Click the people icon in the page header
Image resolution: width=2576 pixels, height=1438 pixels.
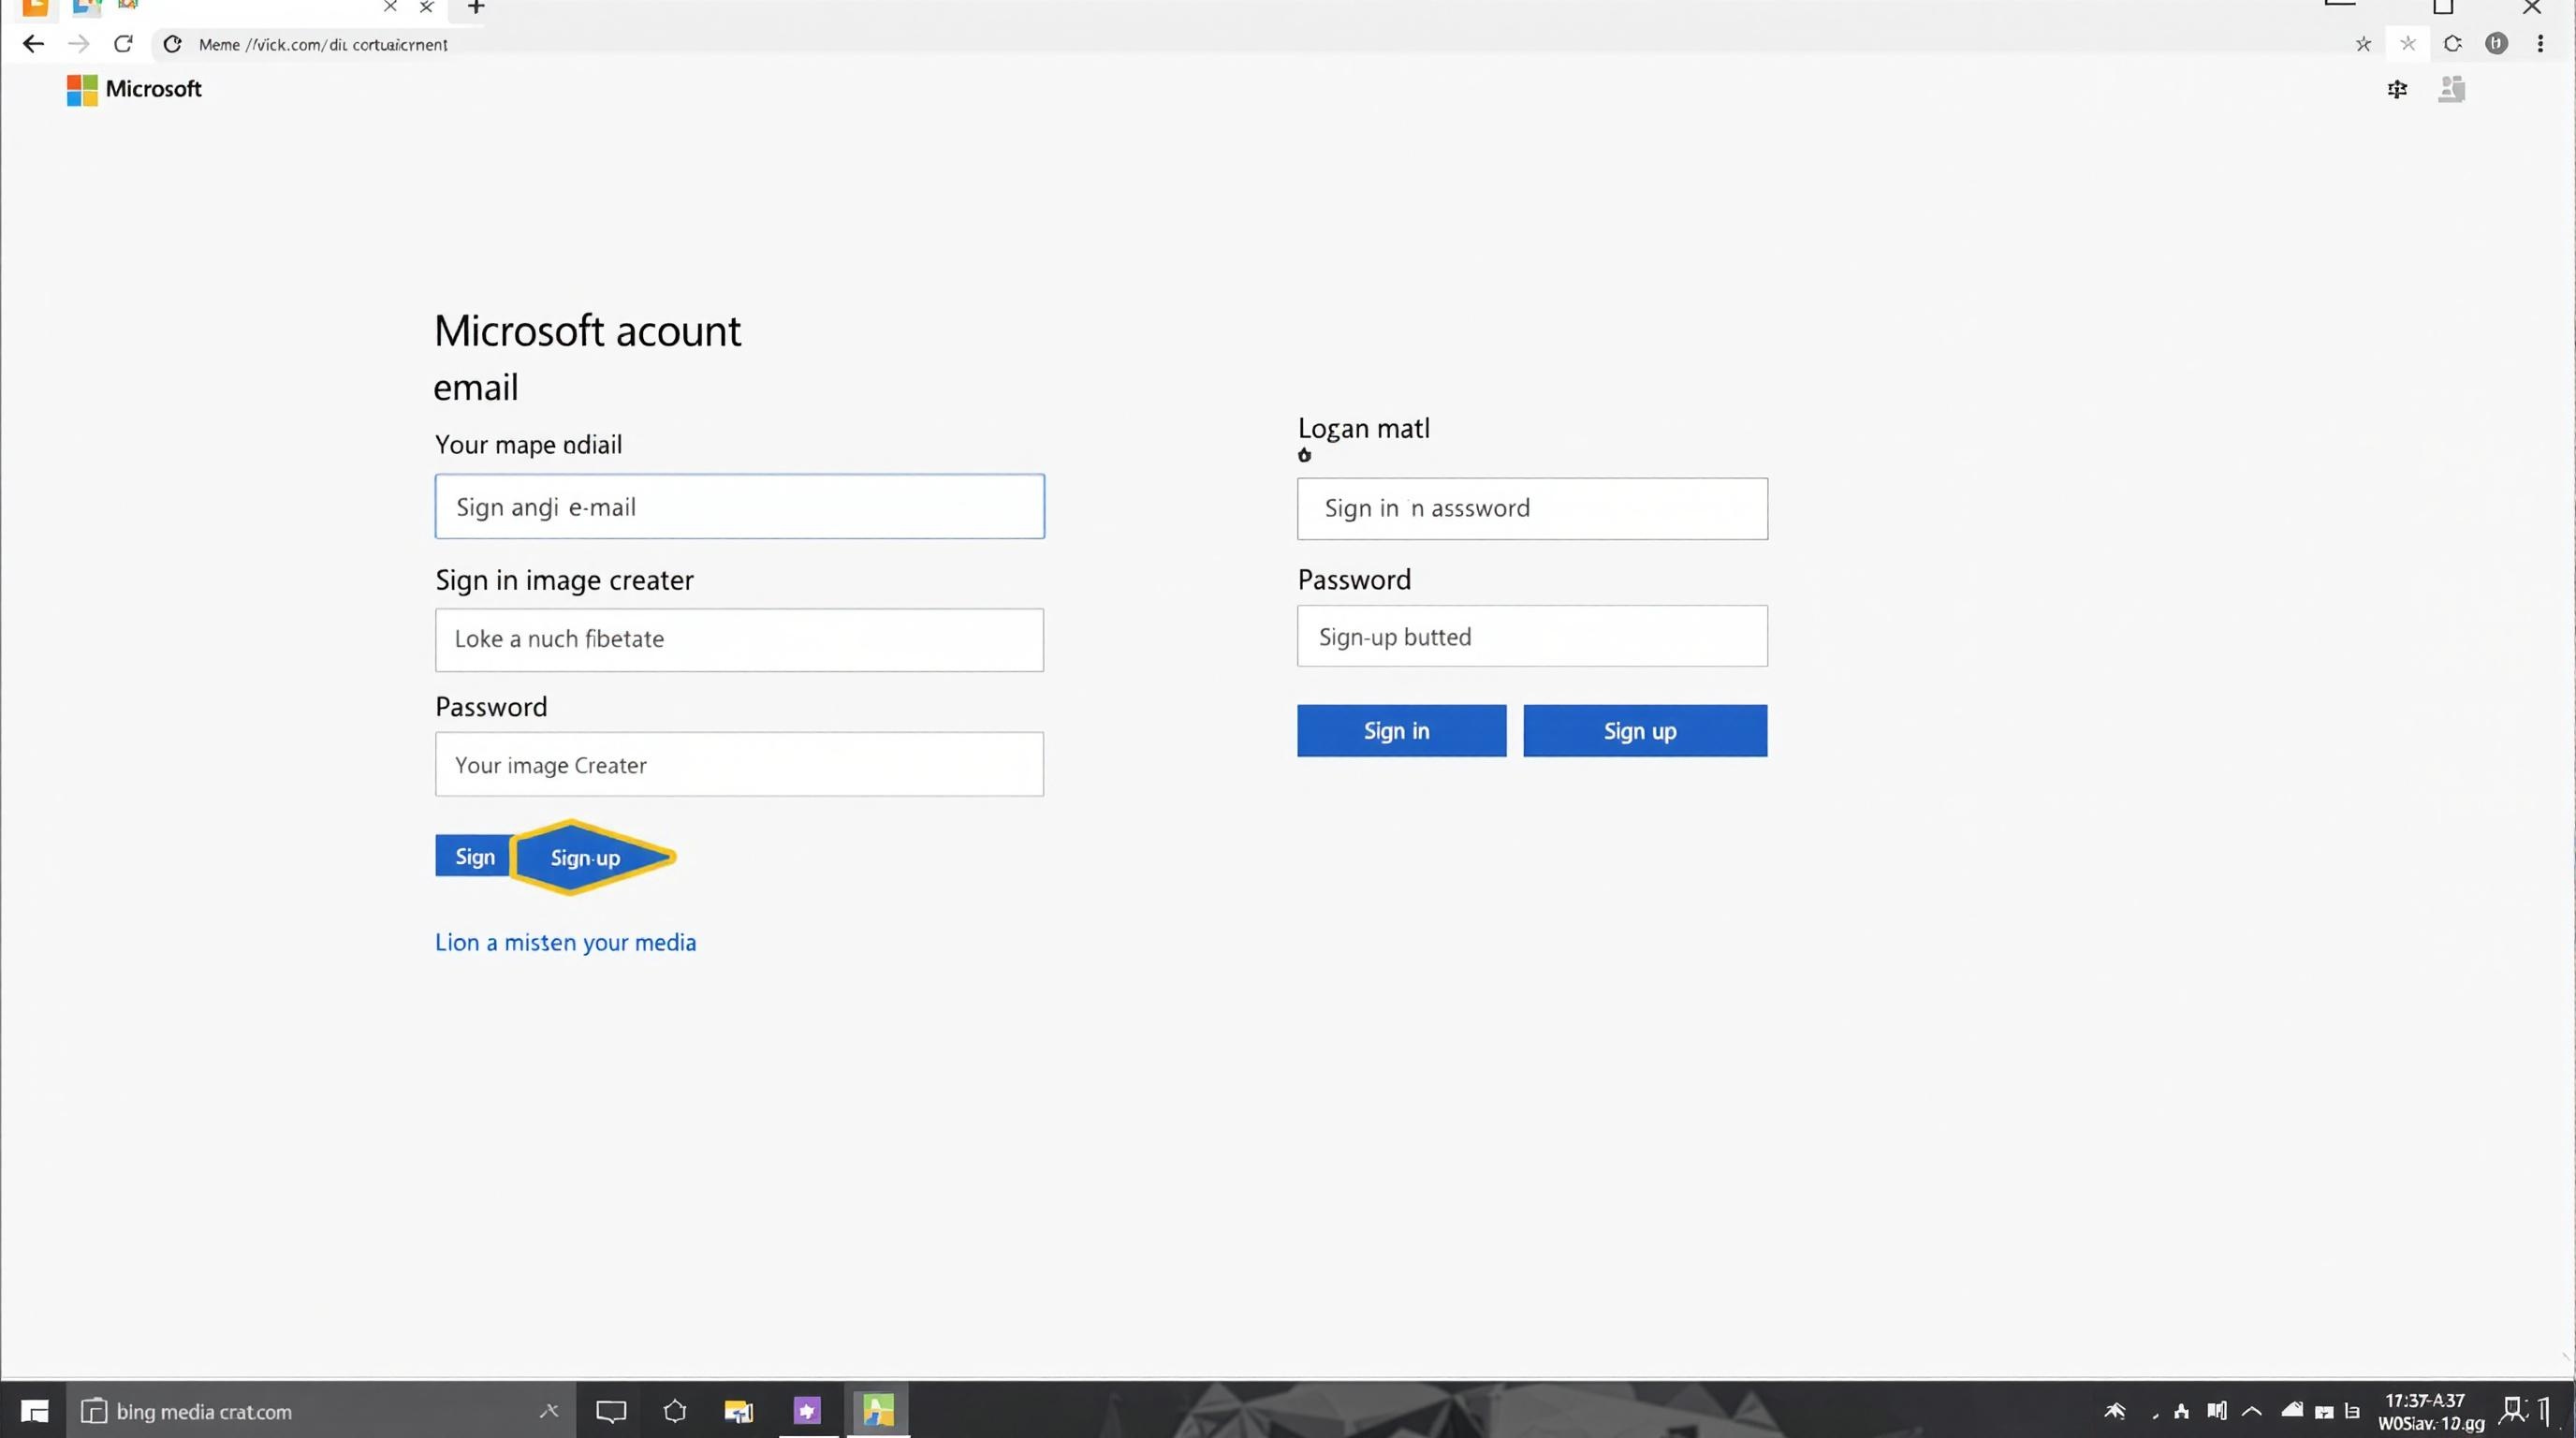[x=2451, y=89]
